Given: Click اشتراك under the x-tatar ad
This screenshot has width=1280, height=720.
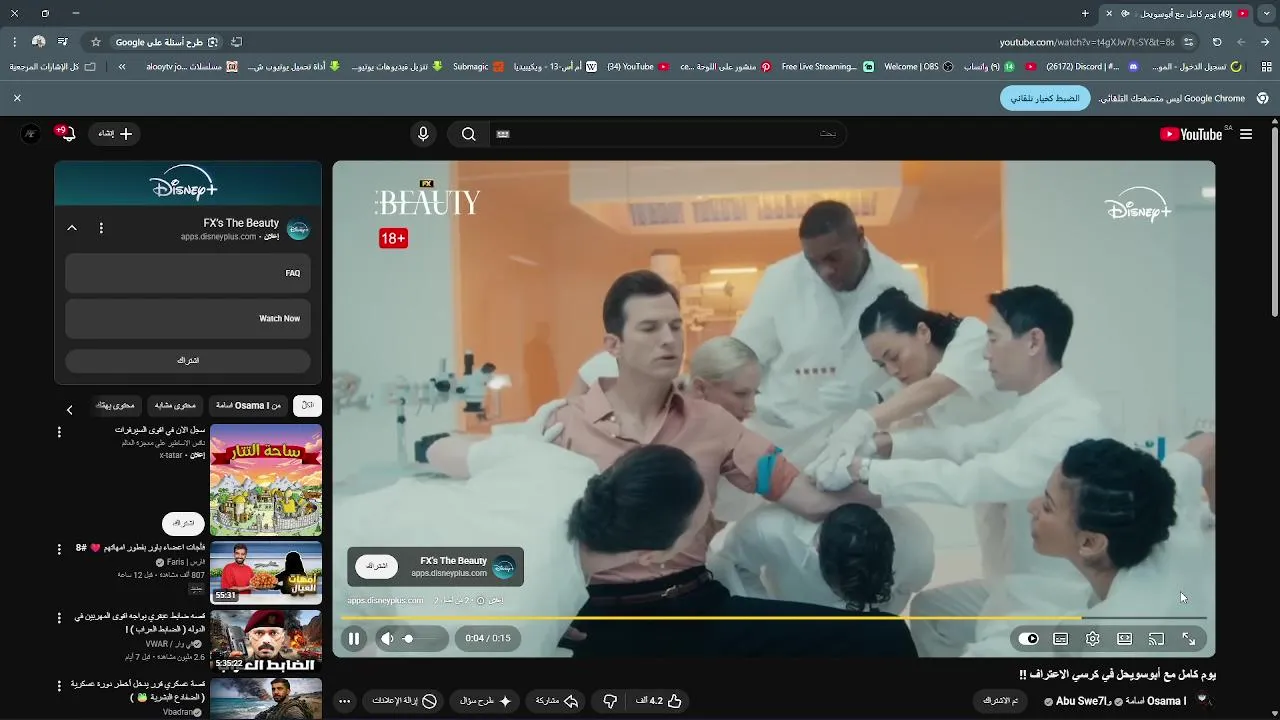Looking at the screenshot, I should point(183,523).
